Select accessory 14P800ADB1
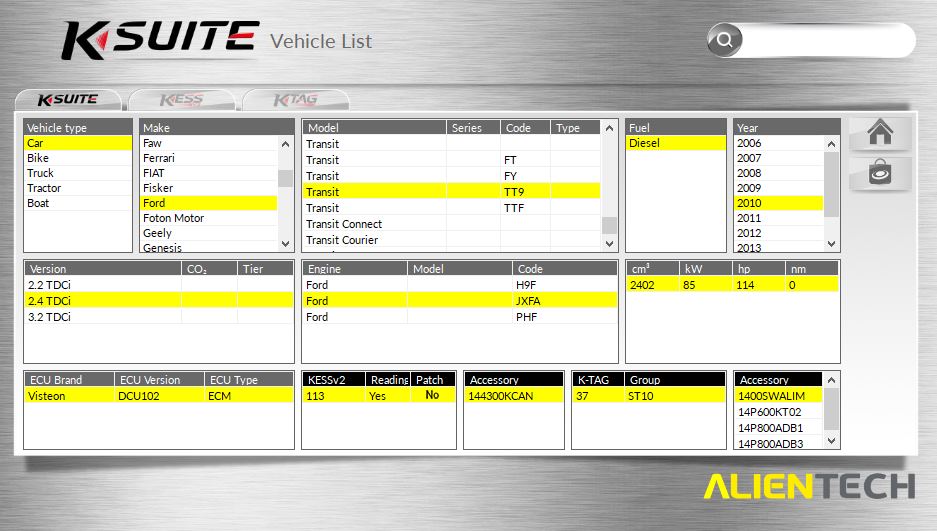Viewport: 937px width, 531px height. pos(779,428)
